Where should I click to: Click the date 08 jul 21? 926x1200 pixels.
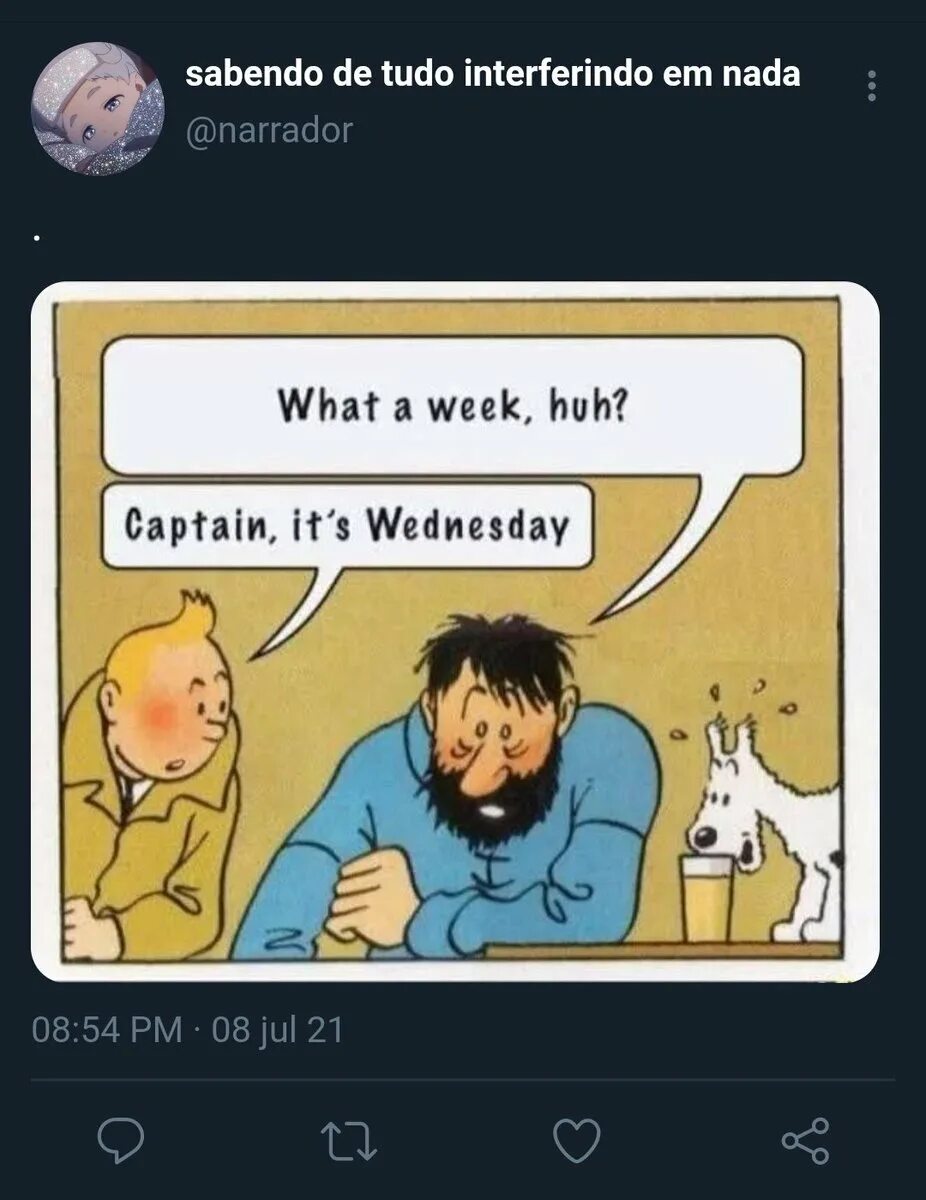[277, 1029]
